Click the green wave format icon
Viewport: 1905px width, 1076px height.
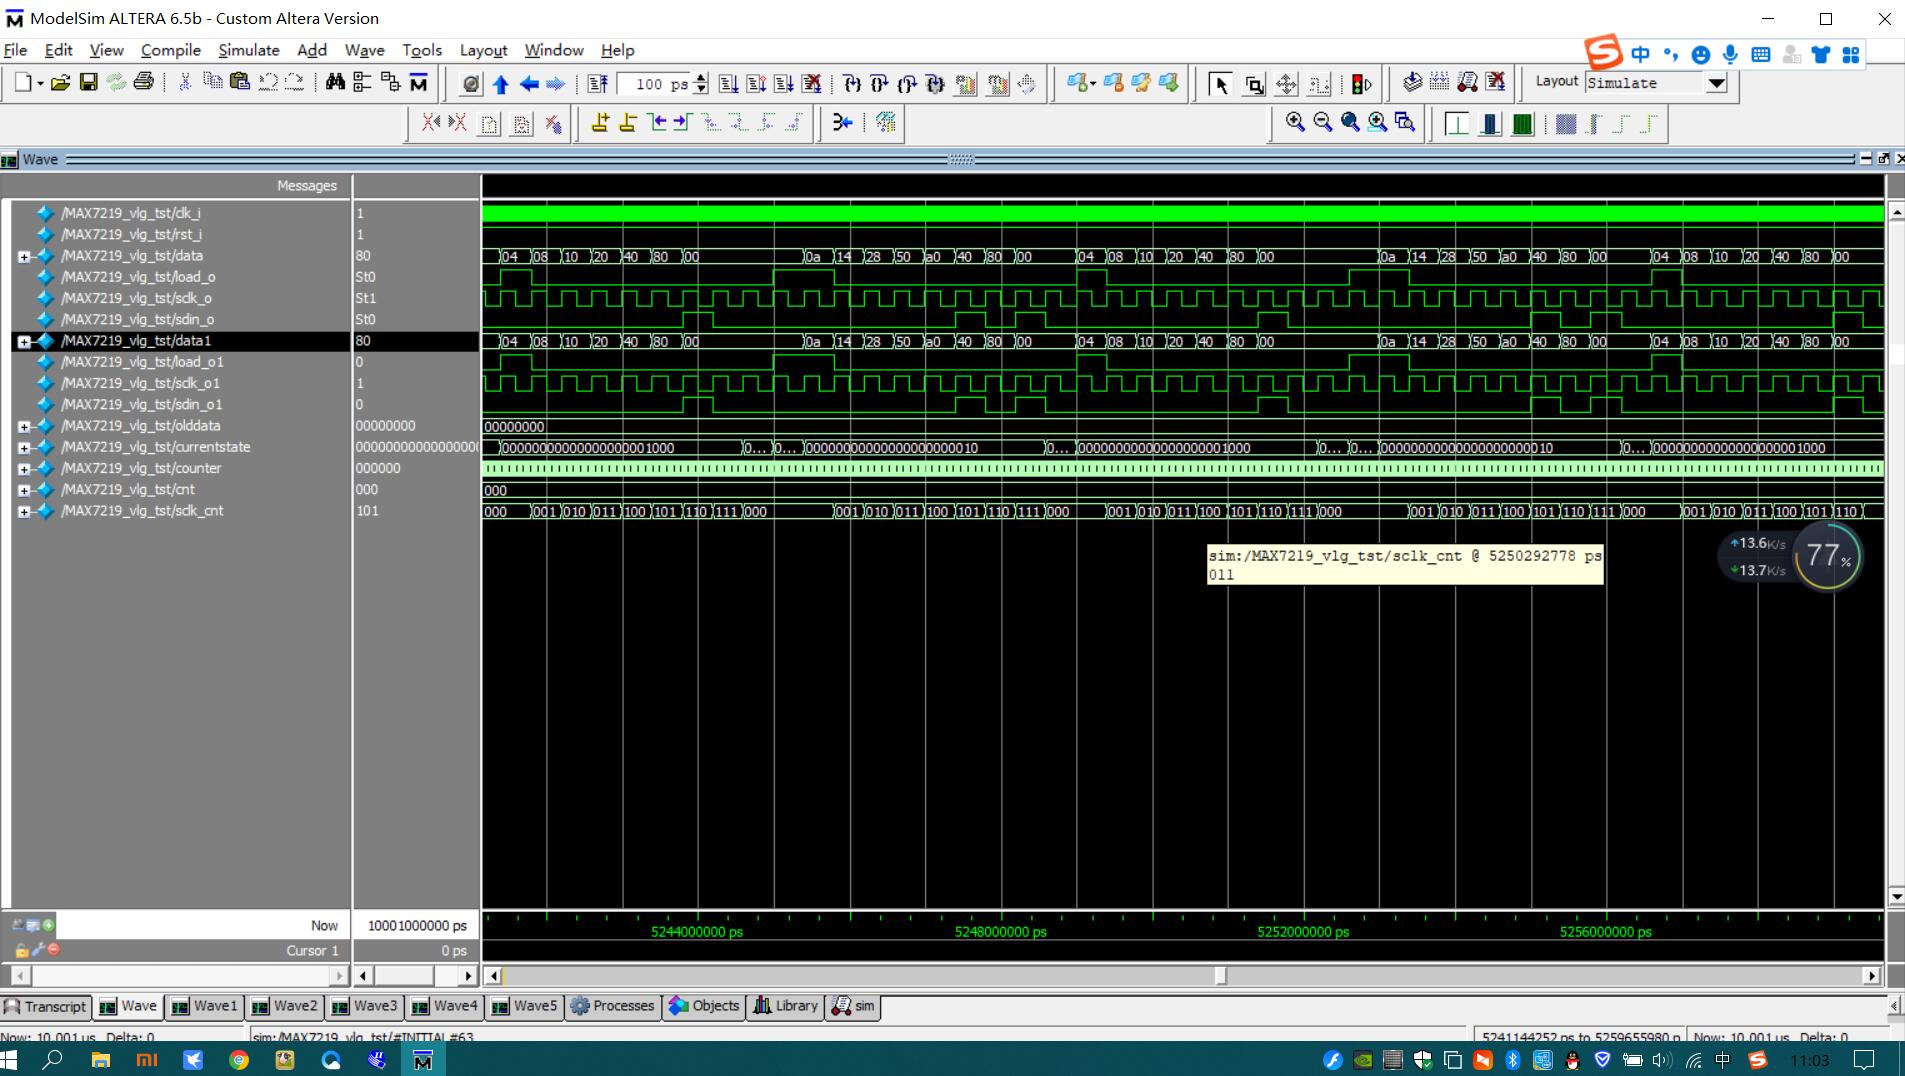coord(1522,124)
